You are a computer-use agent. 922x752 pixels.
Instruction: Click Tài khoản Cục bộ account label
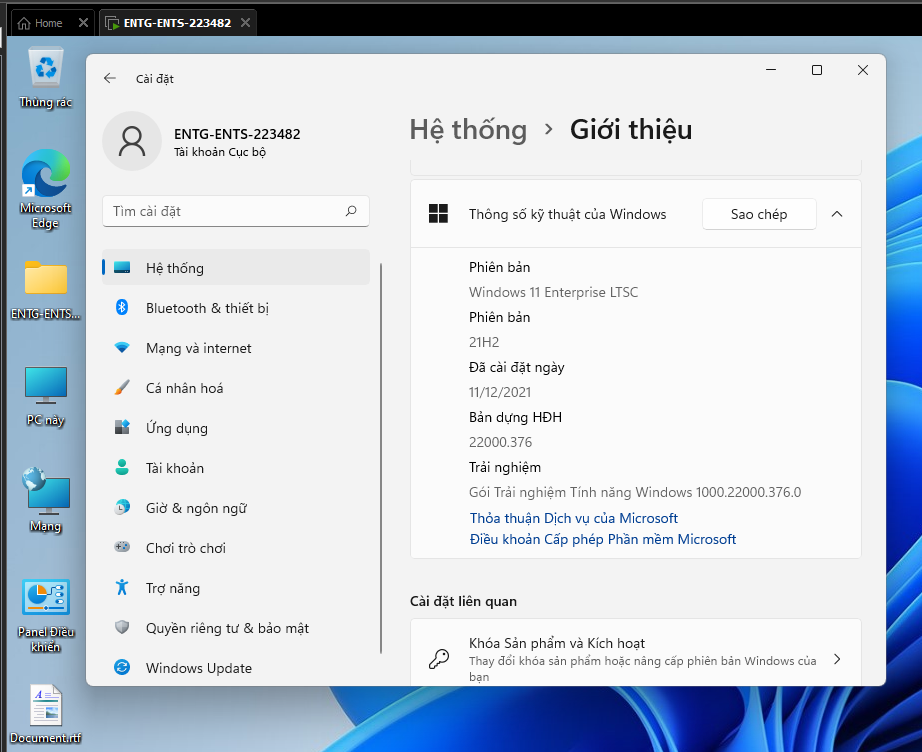tap(220, 152)
